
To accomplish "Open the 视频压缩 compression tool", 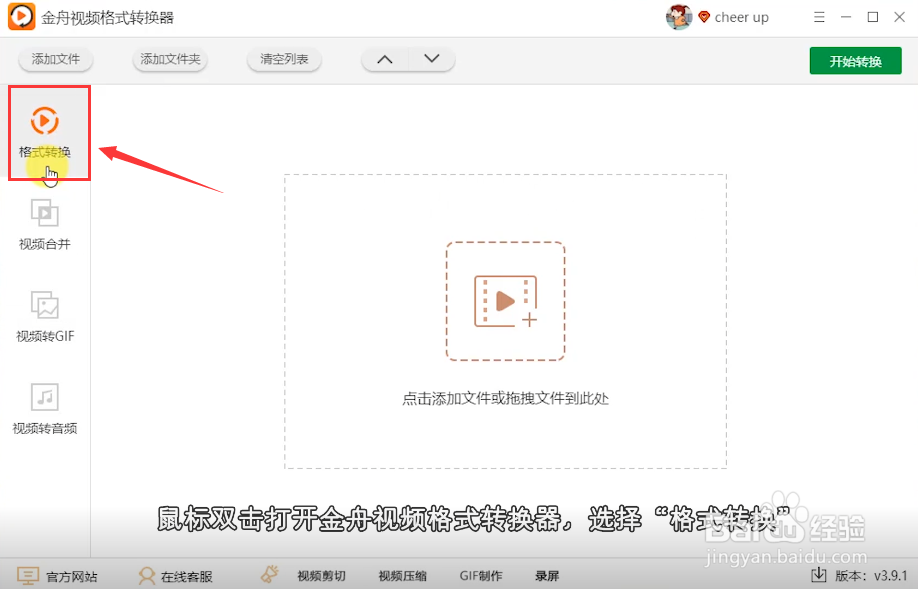I will click(400, 575).
